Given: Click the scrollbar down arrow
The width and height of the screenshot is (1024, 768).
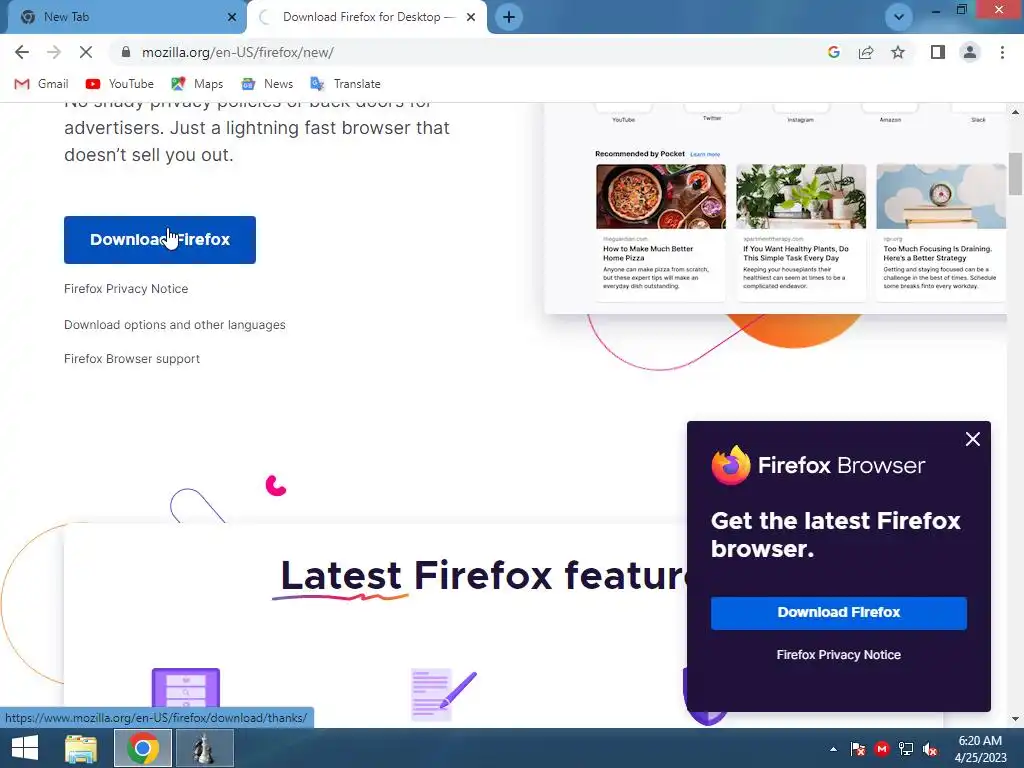Looking at the screenshot, I should [x=1015, y=719].
